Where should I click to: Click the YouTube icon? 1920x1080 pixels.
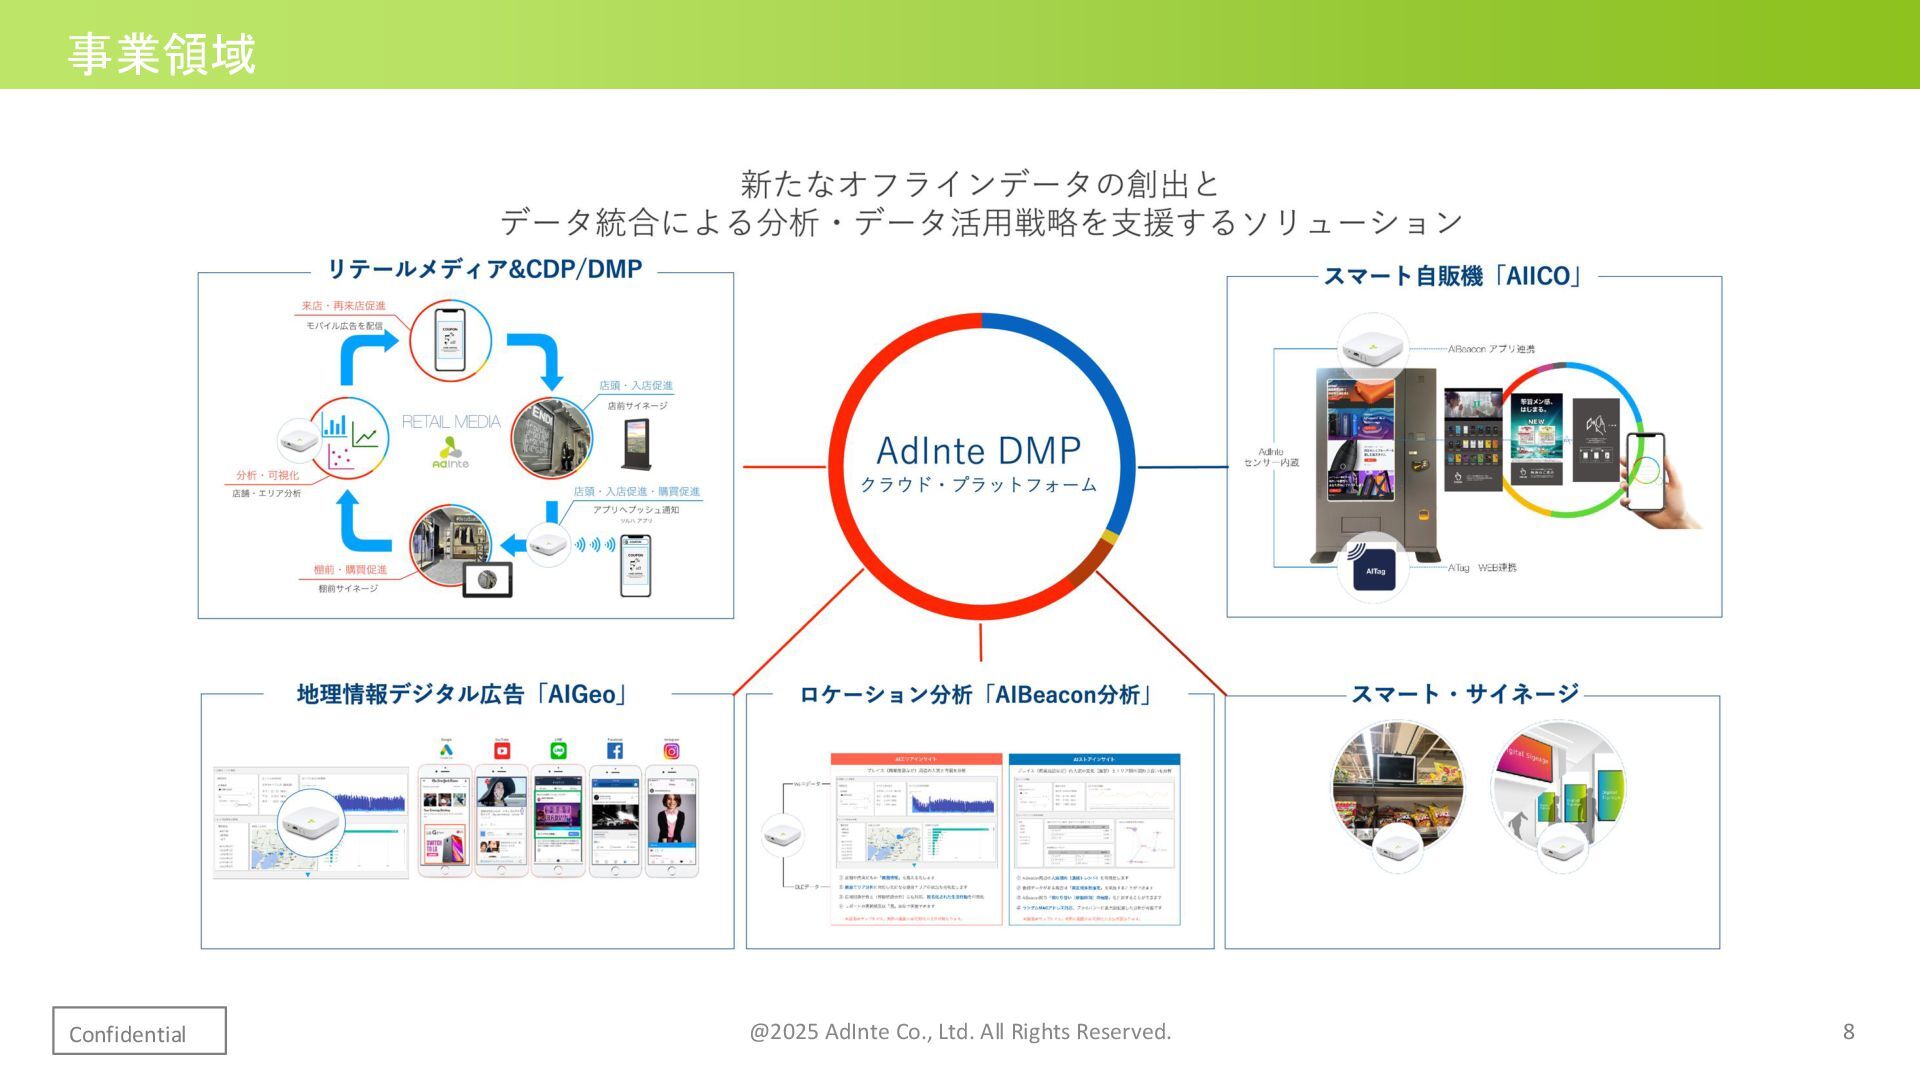pyautogui.click(x=502, y=750)
